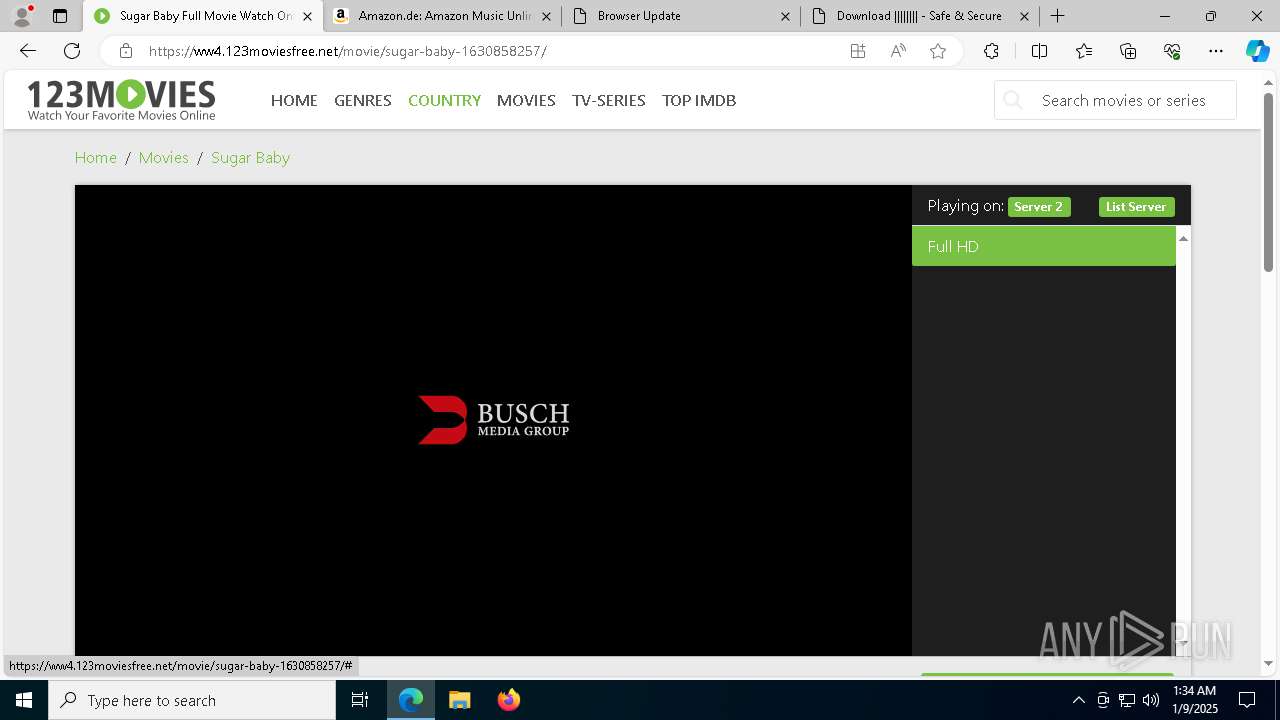Viewport: 1280px width, 720px height.
Task: Click the search magnifier icon on site
Action: click(x=1013, y=100)
